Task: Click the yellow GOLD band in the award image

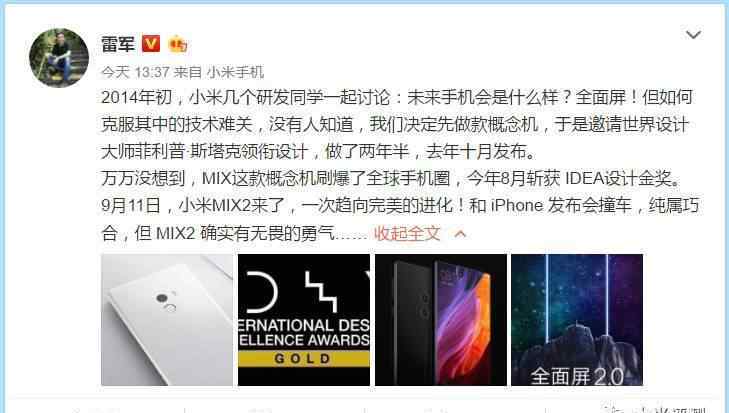Action: coord(304,359)
